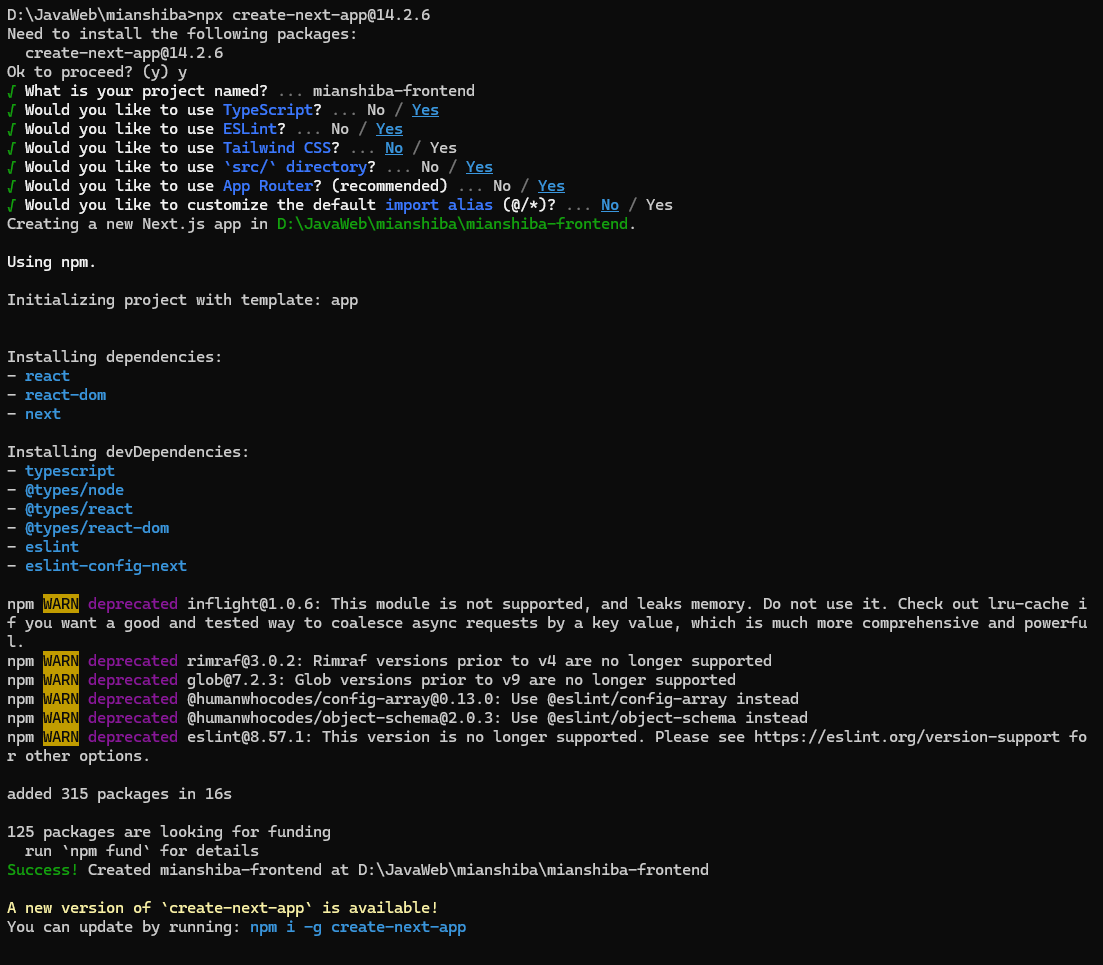
Task: Click the command 'npx create-next-app@14.2.6'
Action: tap(313, 15)
